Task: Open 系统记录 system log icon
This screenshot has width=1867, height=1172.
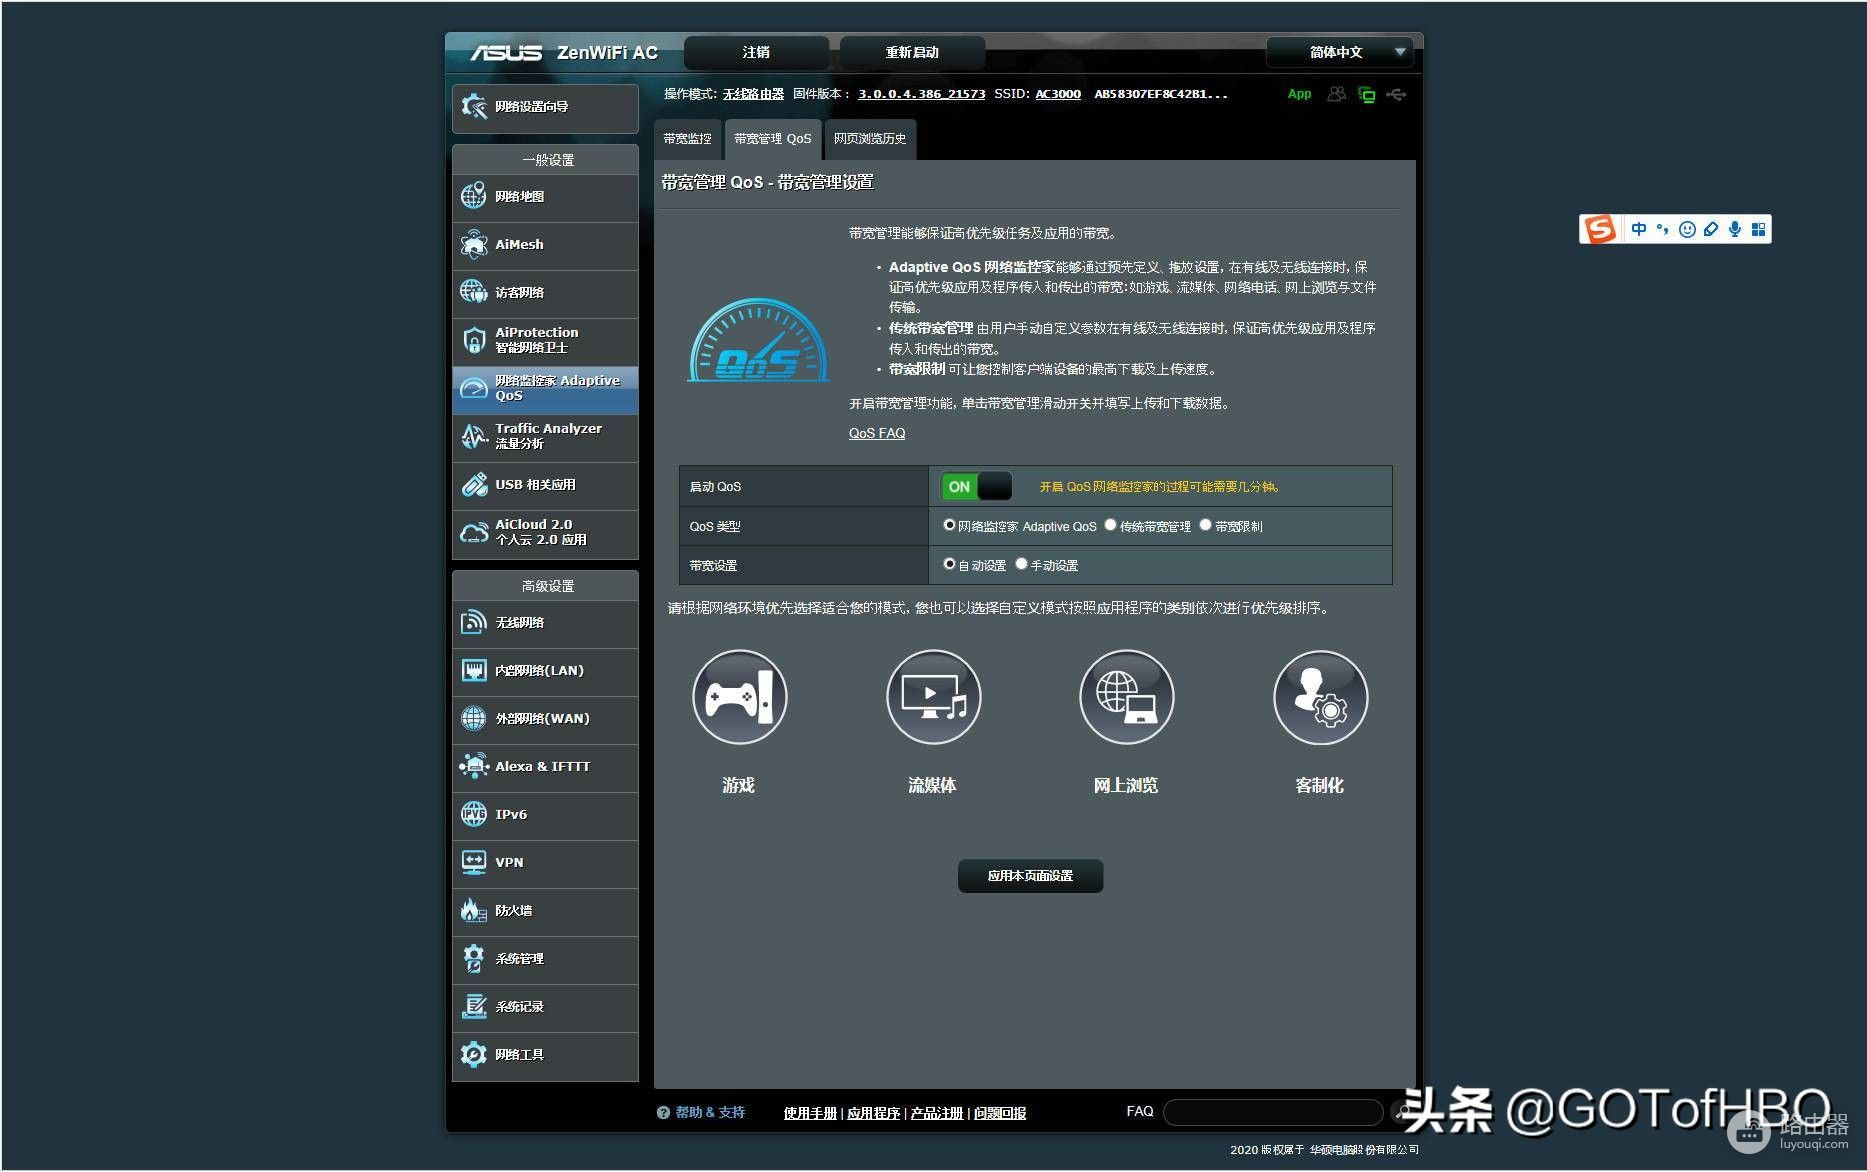Action: pyautogui.click(x=474, y=1006)
